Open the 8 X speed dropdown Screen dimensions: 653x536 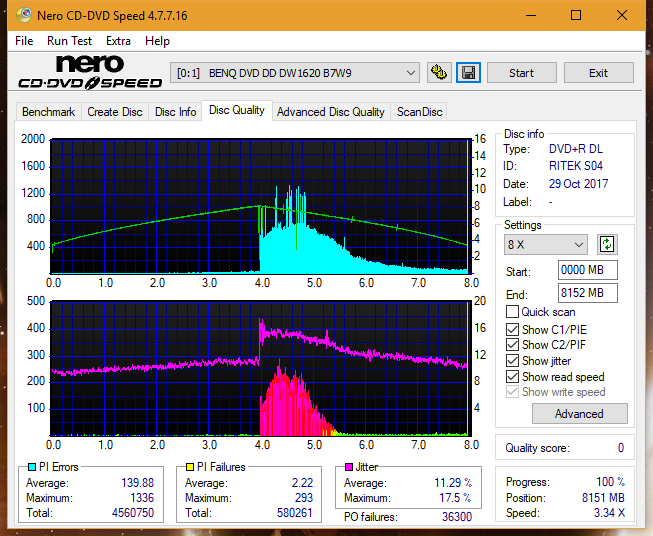(546, 244)
